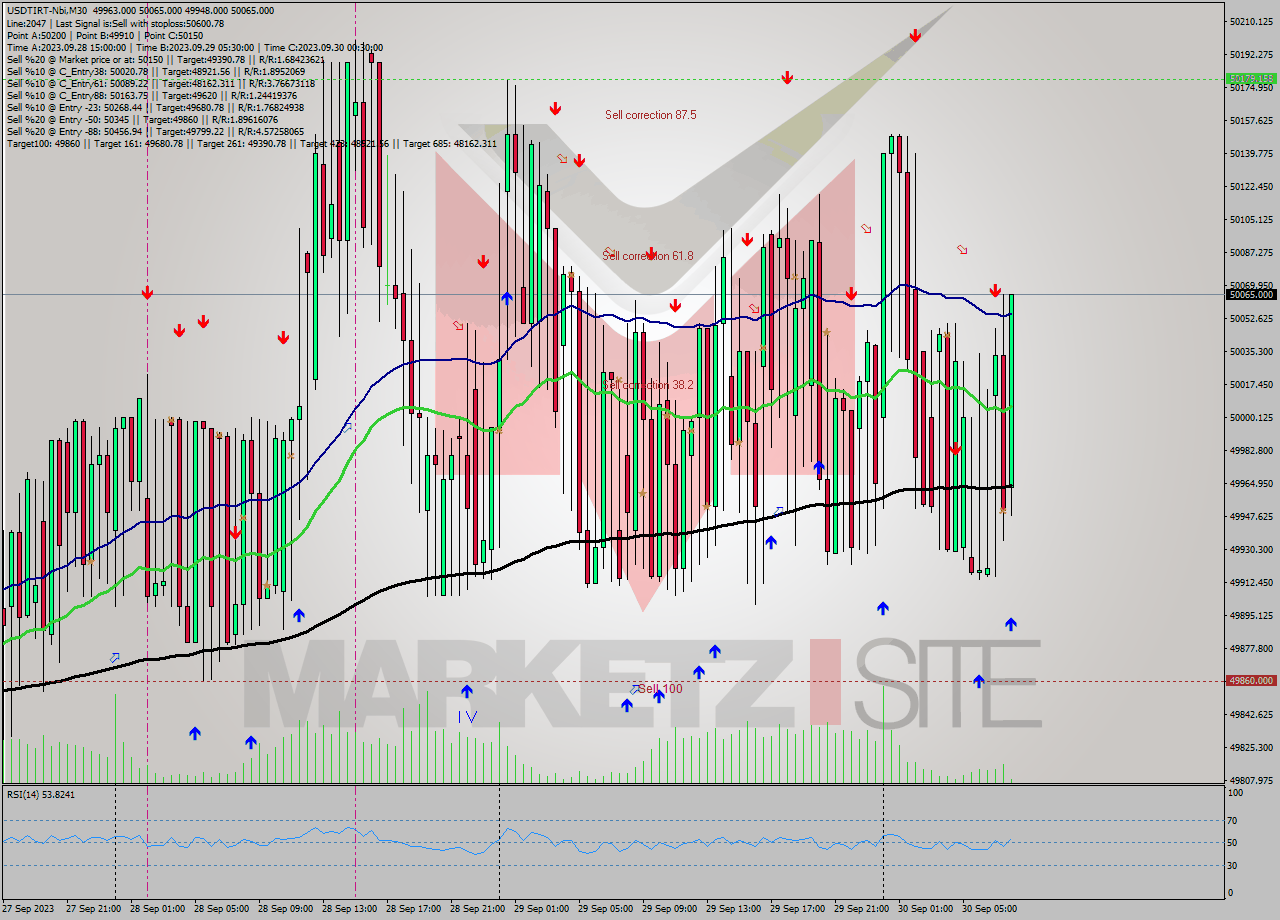
Task: Select the blue up arrow at the 28 Sep low
Action: (193, 735)
